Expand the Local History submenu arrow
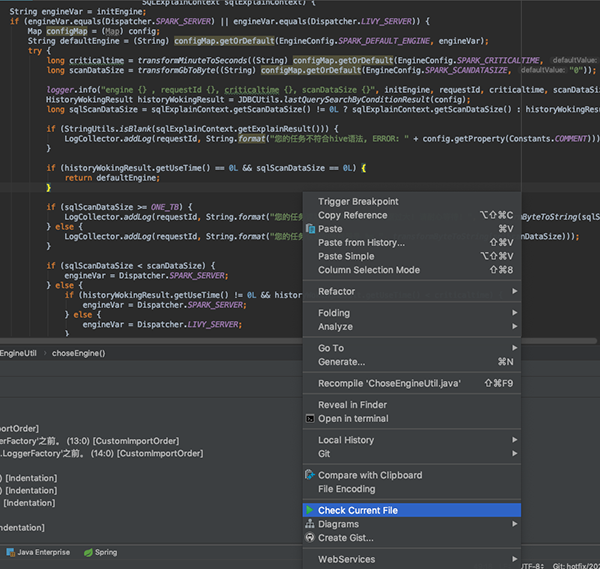This screenshot has width=600, height=569. coord(515,440)
